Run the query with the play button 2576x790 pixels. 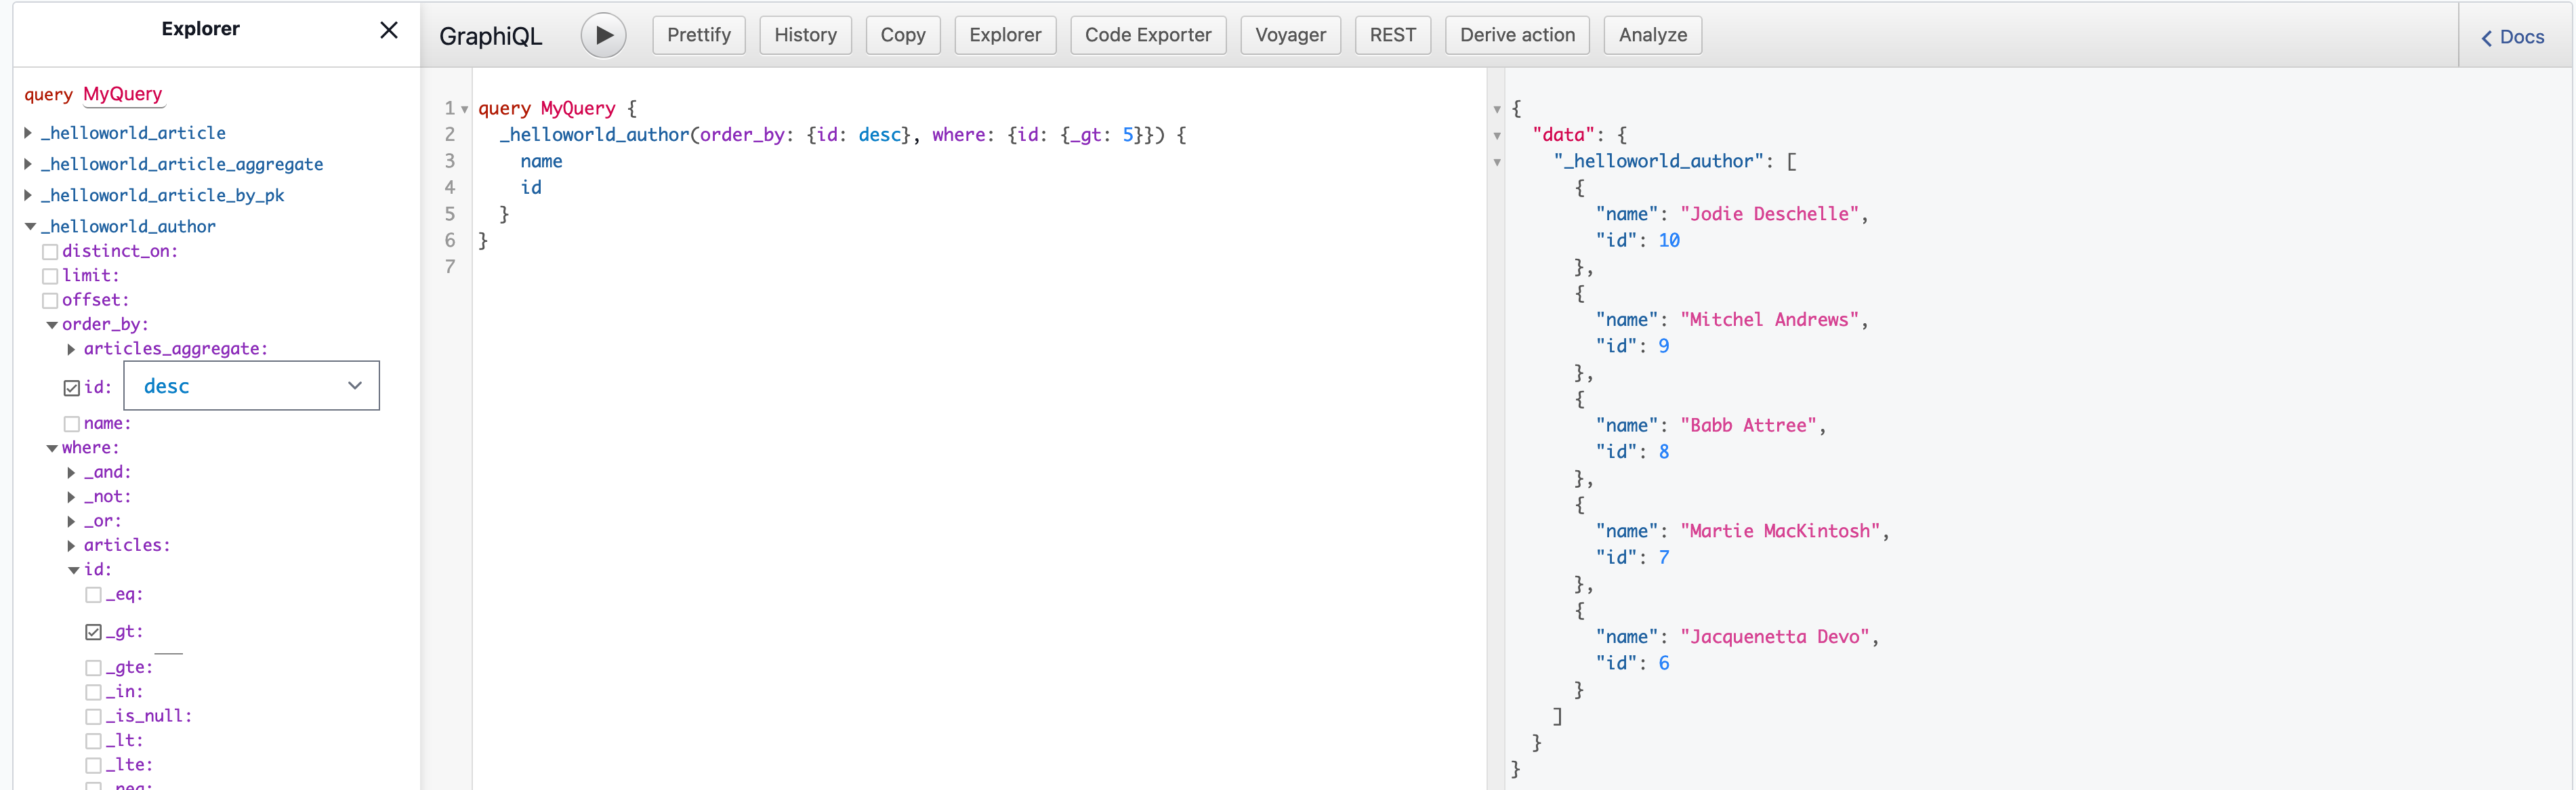tap(603, 35)
